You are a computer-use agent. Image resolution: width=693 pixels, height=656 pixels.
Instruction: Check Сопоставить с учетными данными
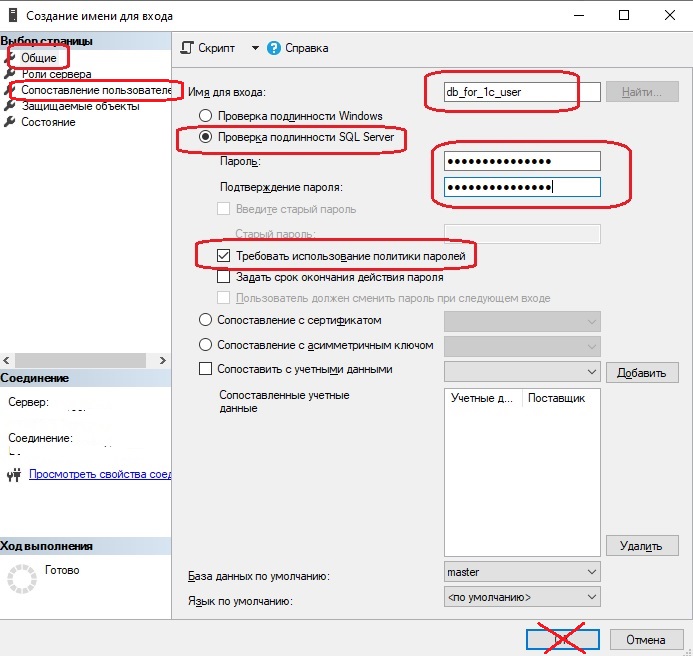205,369
